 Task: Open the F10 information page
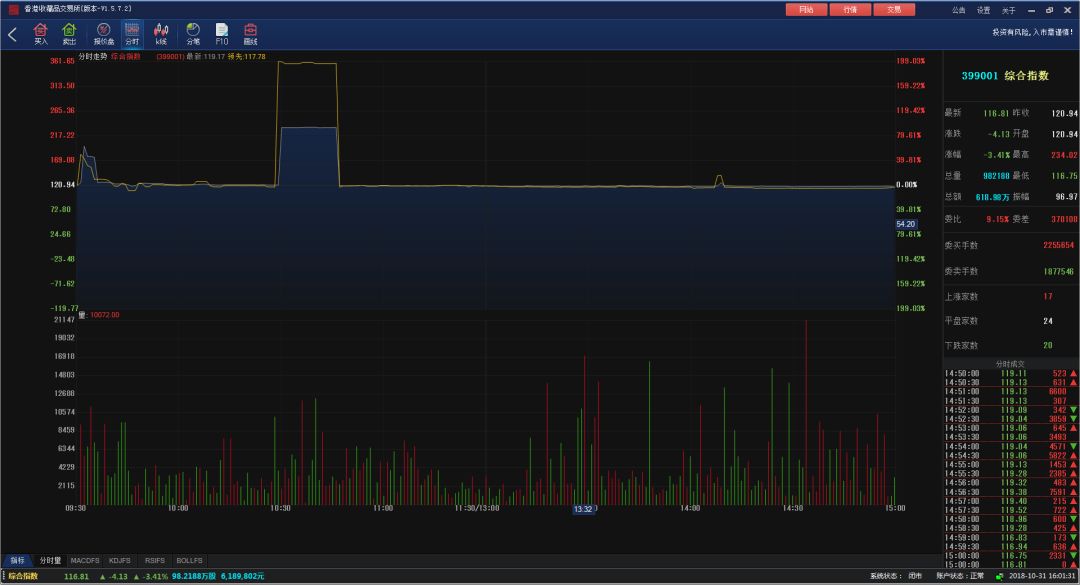[221, 34]
